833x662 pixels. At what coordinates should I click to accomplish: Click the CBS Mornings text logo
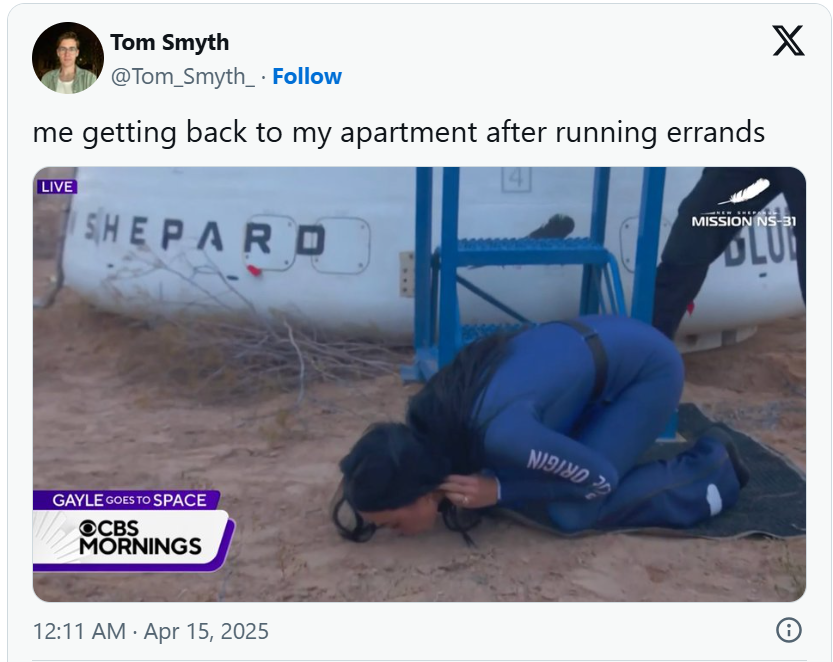click(x=140, y=538)
